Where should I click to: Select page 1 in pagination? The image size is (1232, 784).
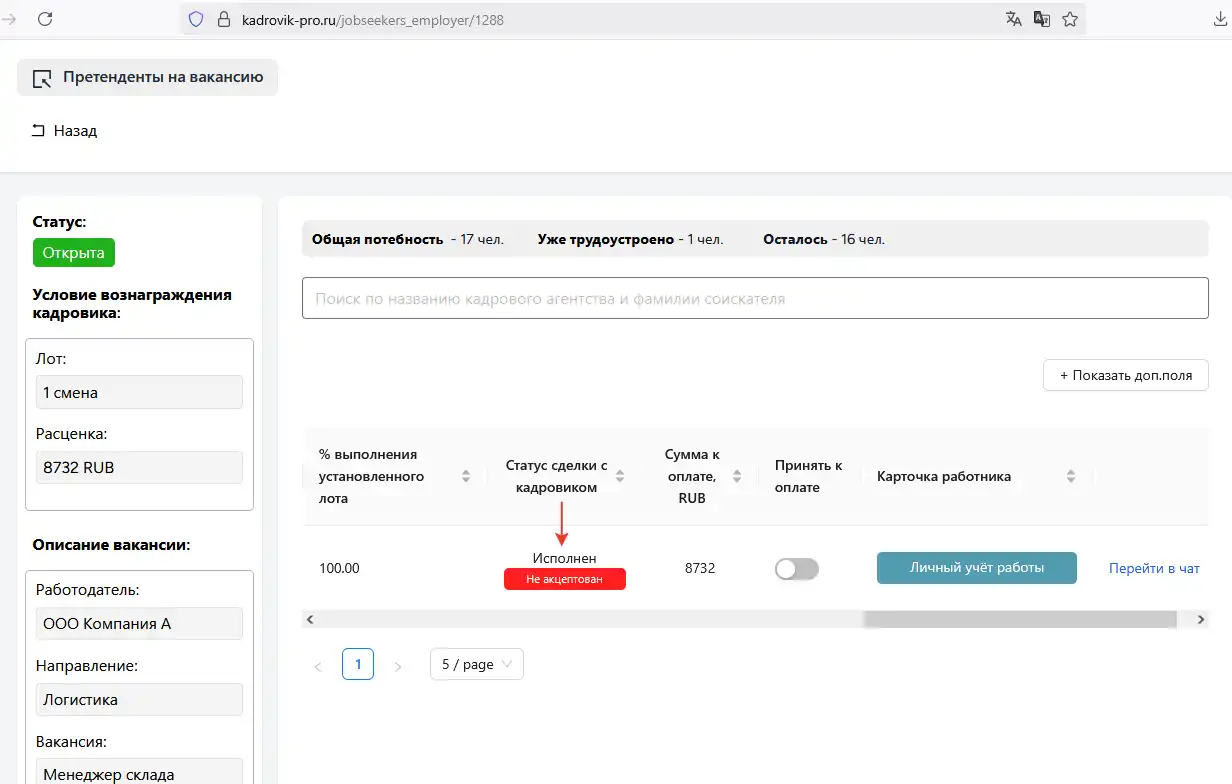(358, 664)
